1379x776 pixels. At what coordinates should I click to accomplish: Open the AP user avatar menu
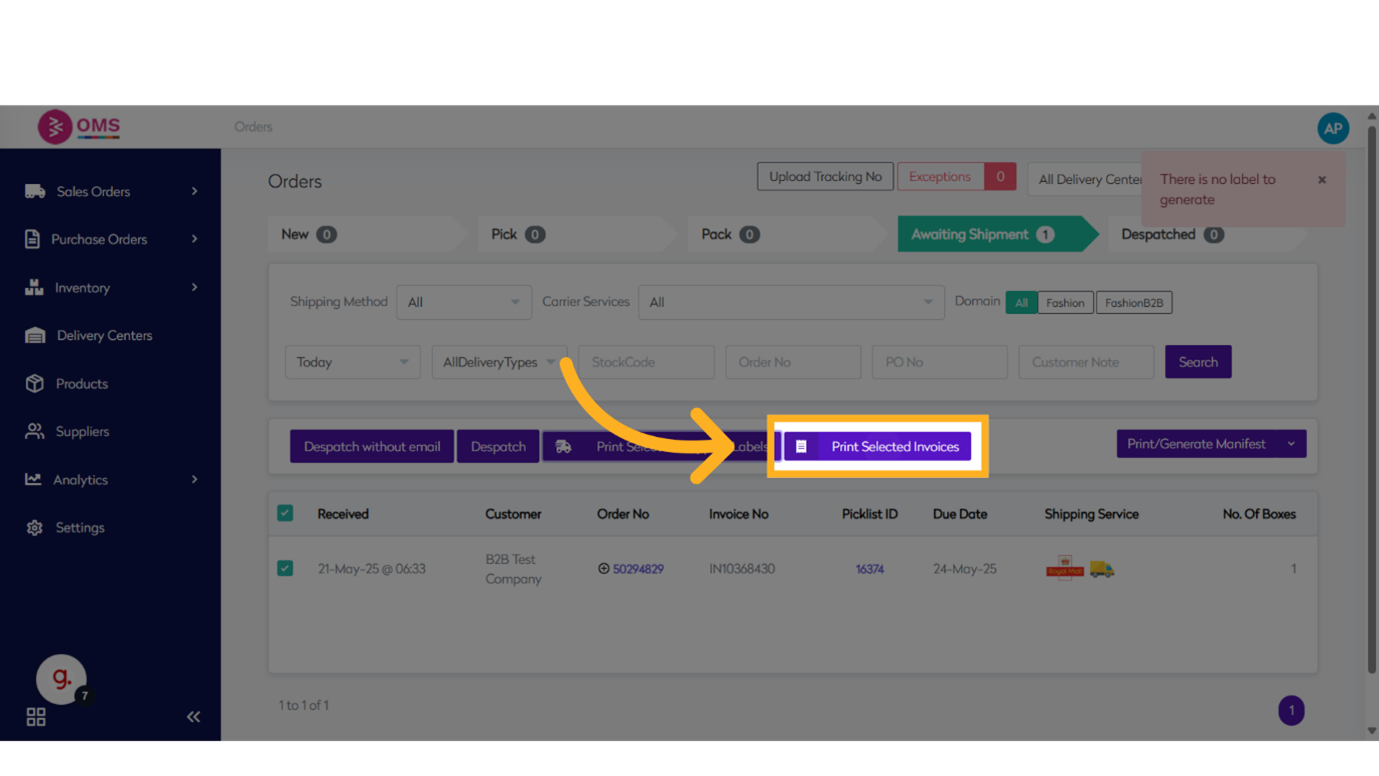(1332, 128)
